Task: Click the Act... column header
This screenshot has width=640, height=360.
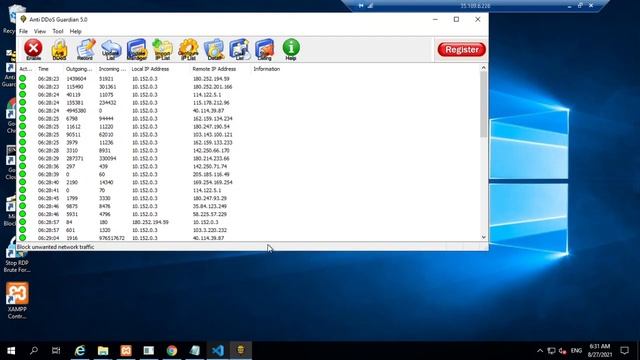Action: point(26,69)
